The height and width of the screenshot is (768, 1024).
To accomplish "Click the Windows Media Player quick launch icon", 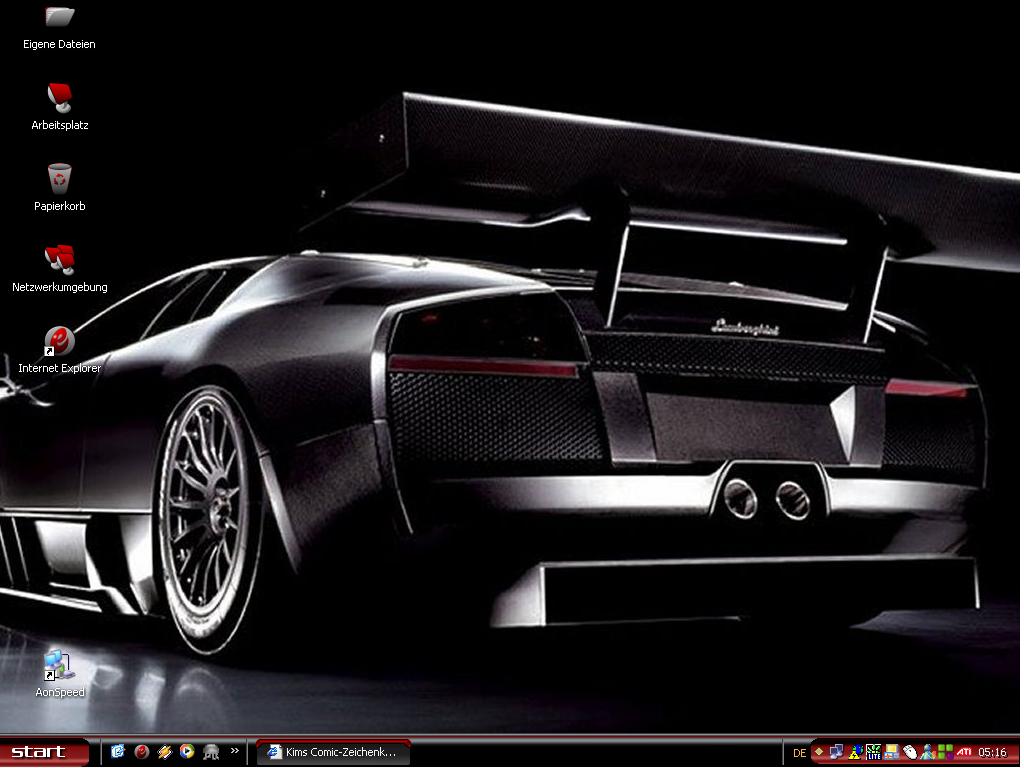I will (187, 752).
